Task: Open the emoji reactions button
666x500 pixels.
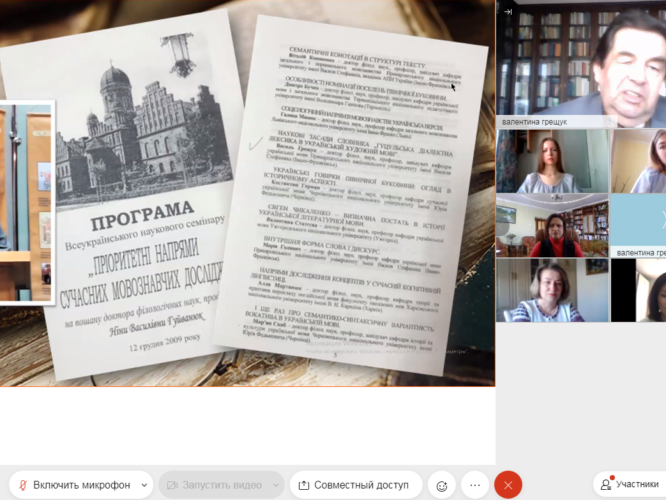Action: click(x=440, y=485)
